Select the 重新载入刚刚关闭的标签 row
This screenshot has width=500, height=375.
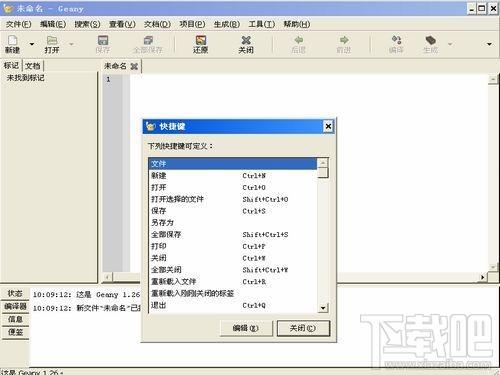(233, 293)
